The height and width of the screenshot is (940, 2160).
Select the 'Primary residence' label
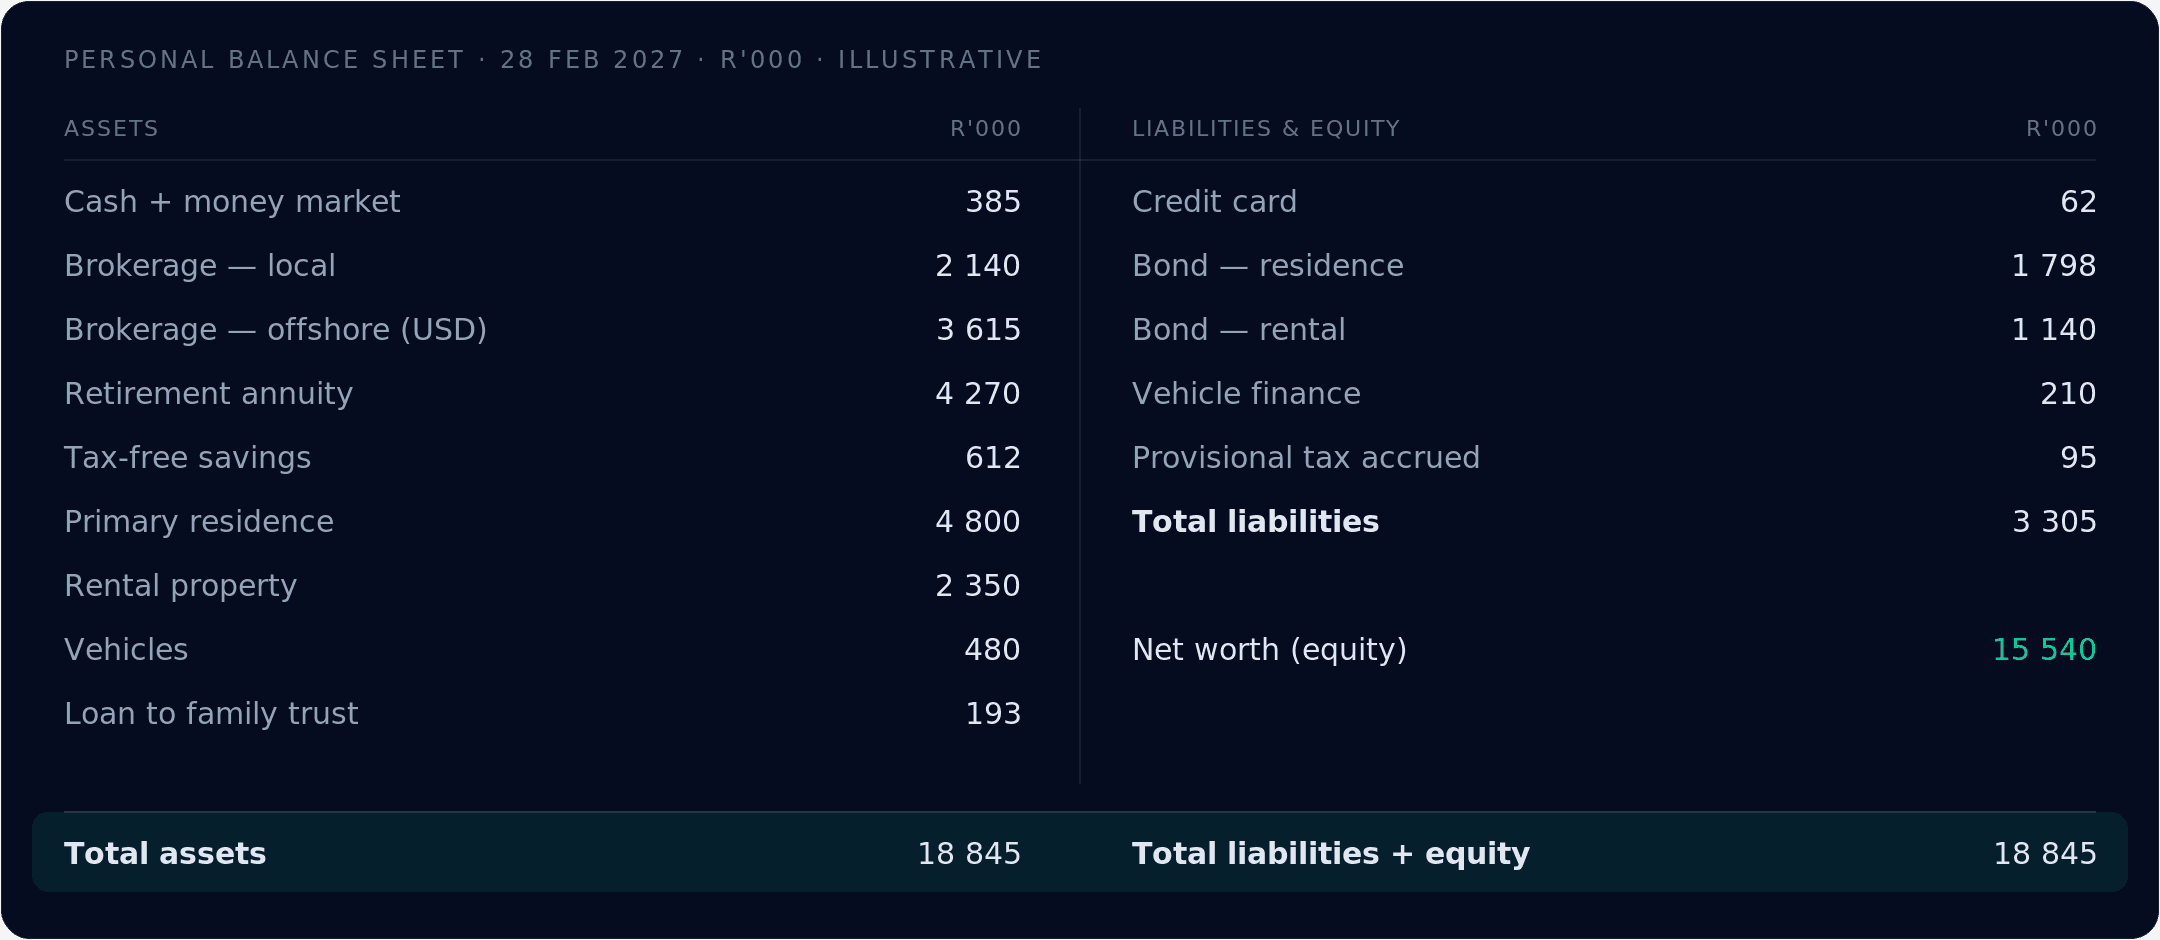point(199,522)
